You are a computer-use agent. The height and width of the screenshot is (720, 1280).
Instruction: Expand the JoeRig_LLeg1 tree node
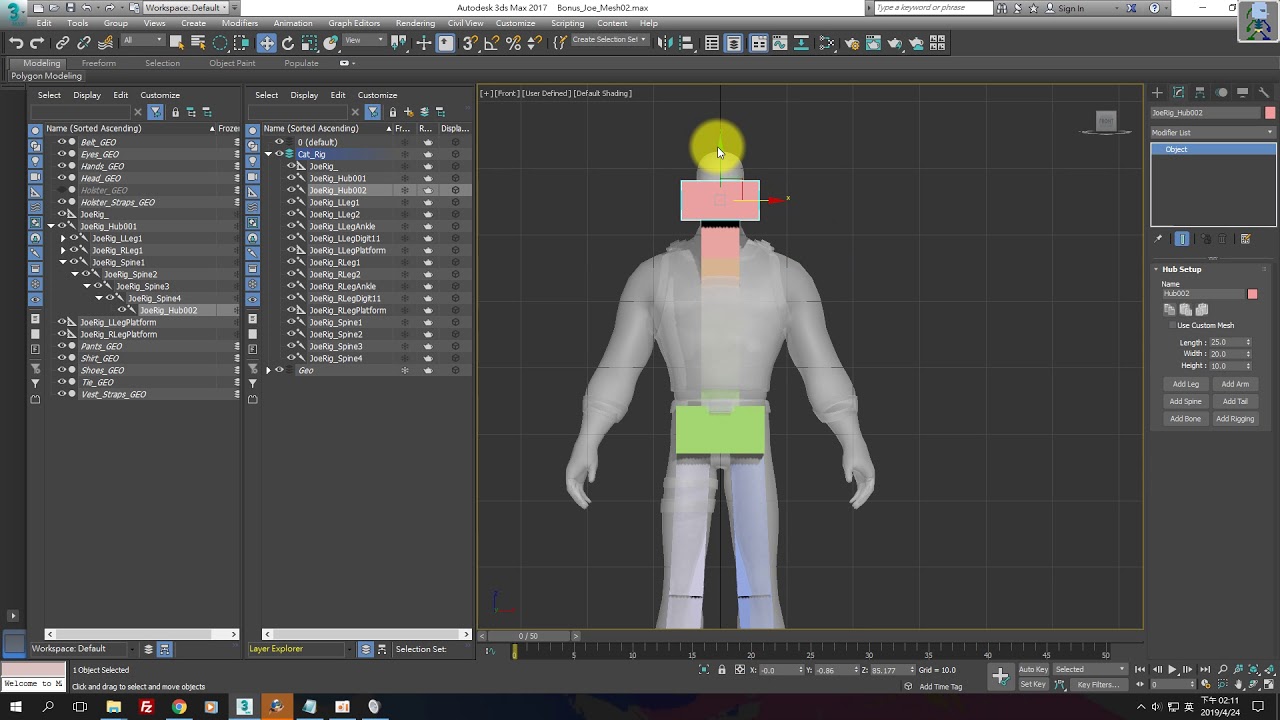click(63, 238)
